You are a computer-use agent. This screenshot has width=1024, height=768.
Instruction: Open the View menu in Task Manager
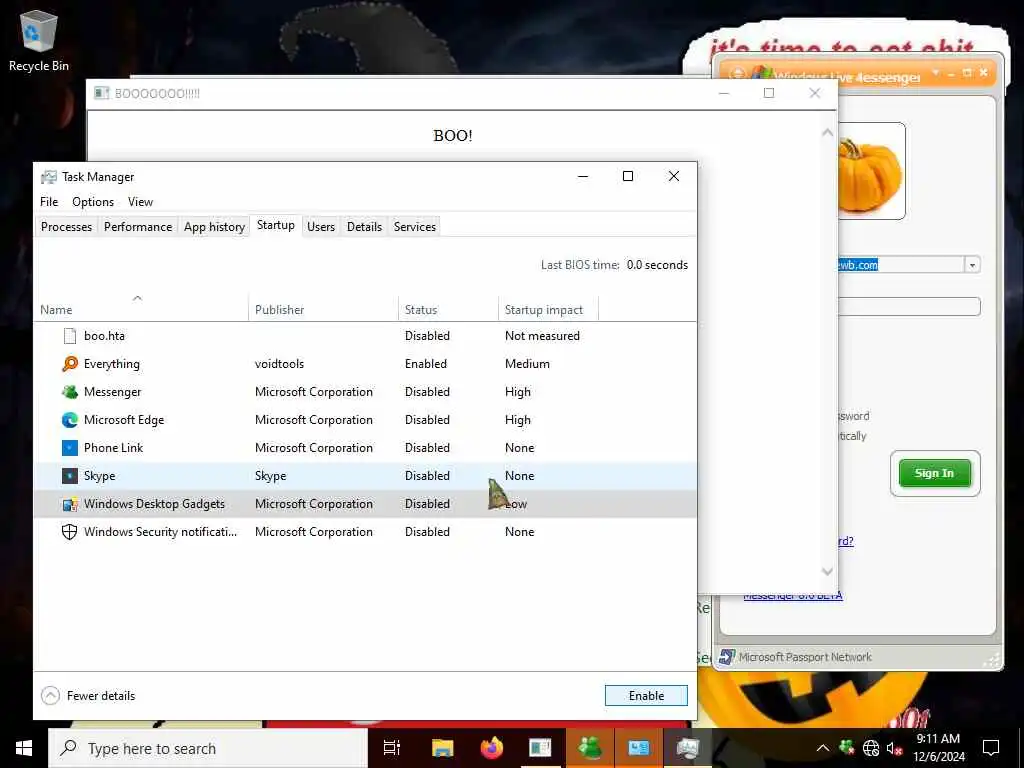pos(140,202)
